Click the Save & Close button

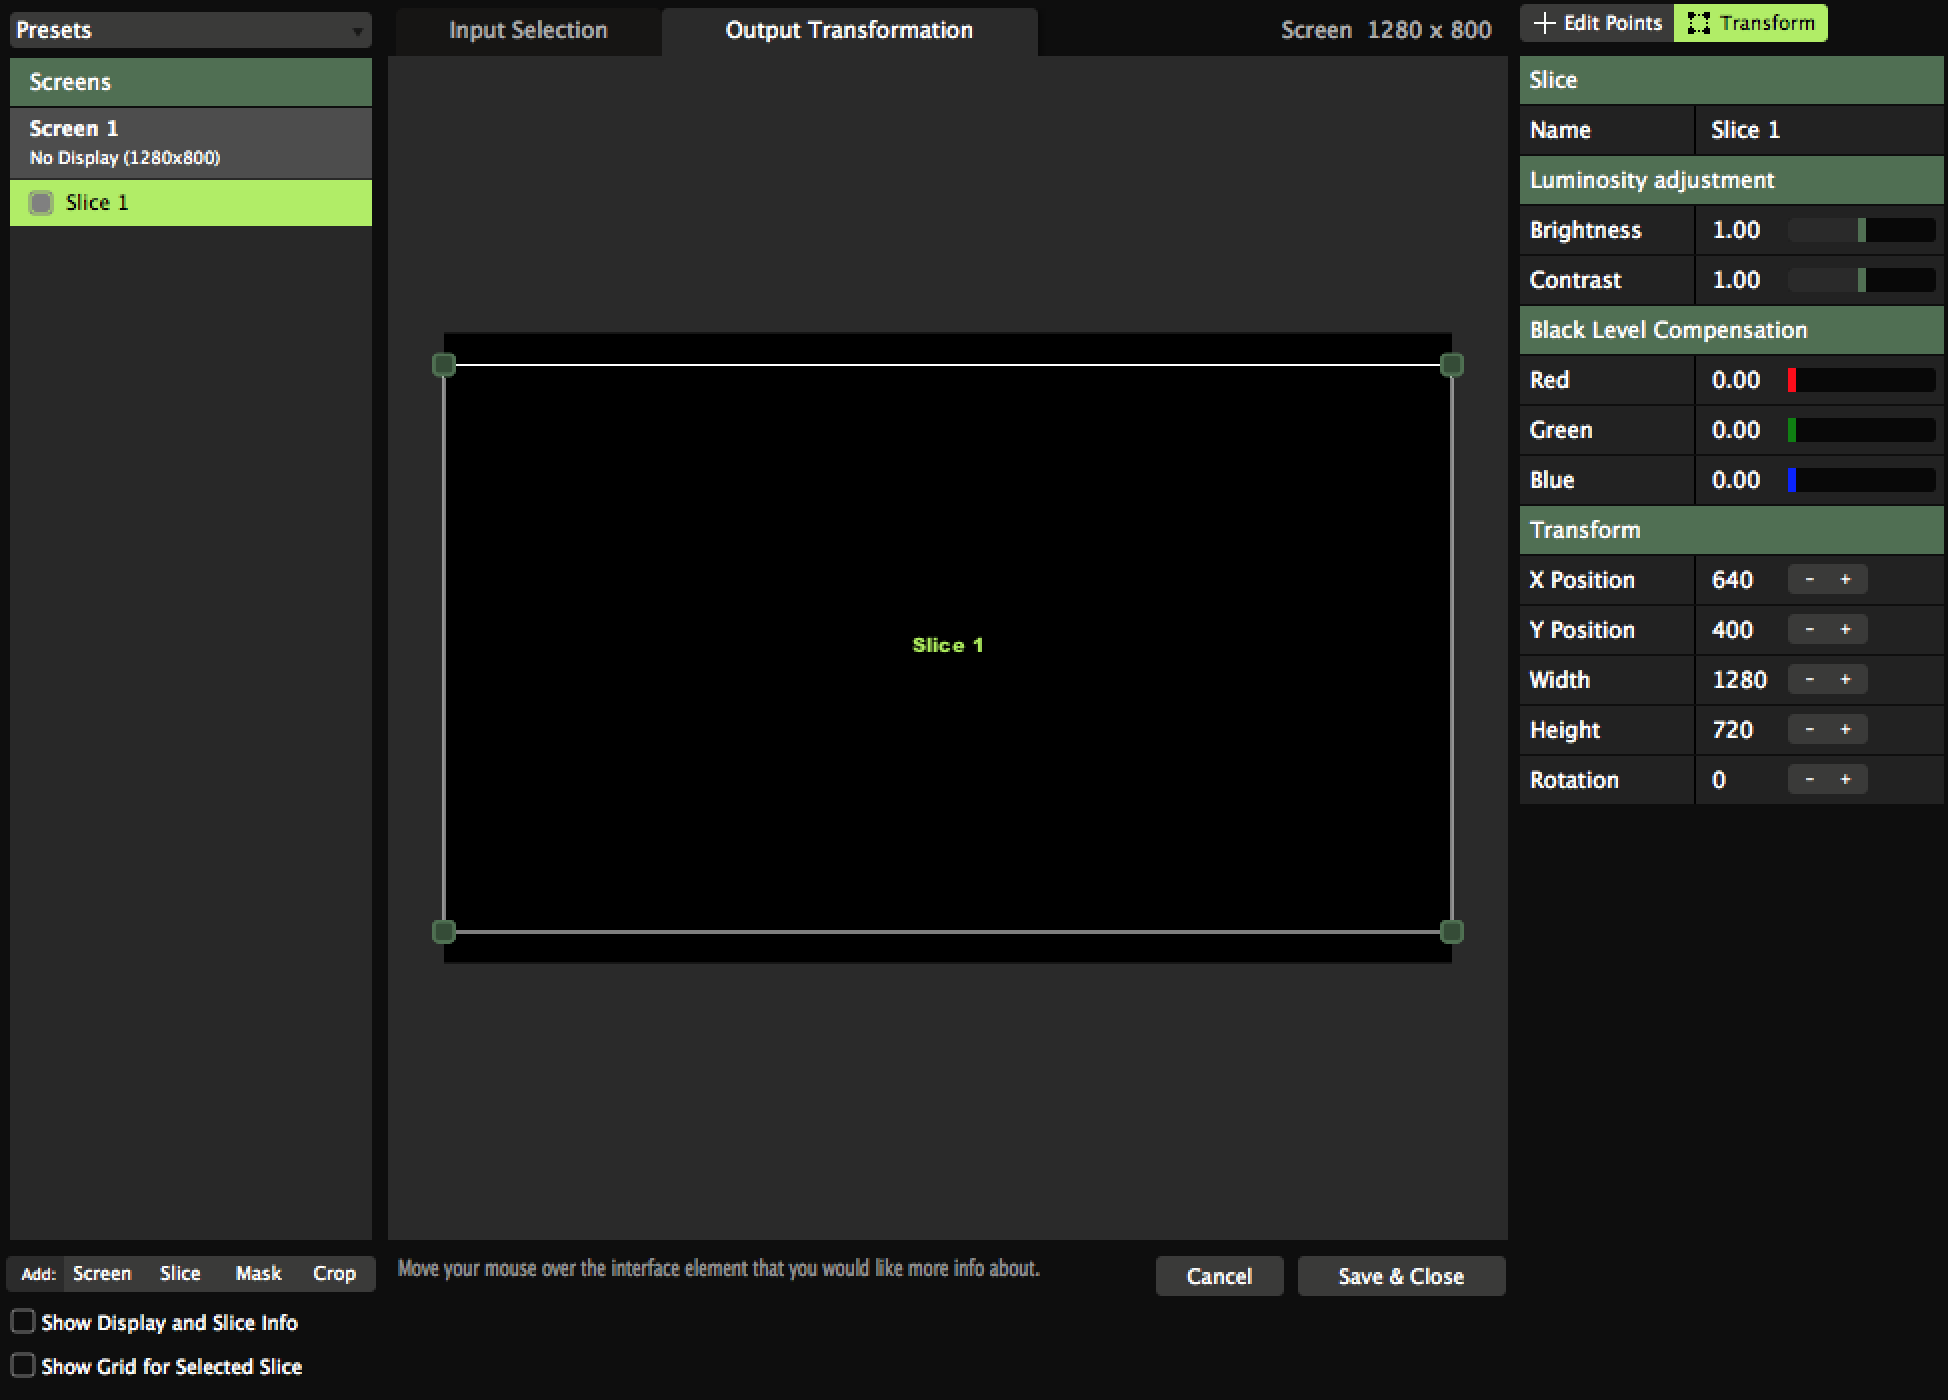1401,1276
